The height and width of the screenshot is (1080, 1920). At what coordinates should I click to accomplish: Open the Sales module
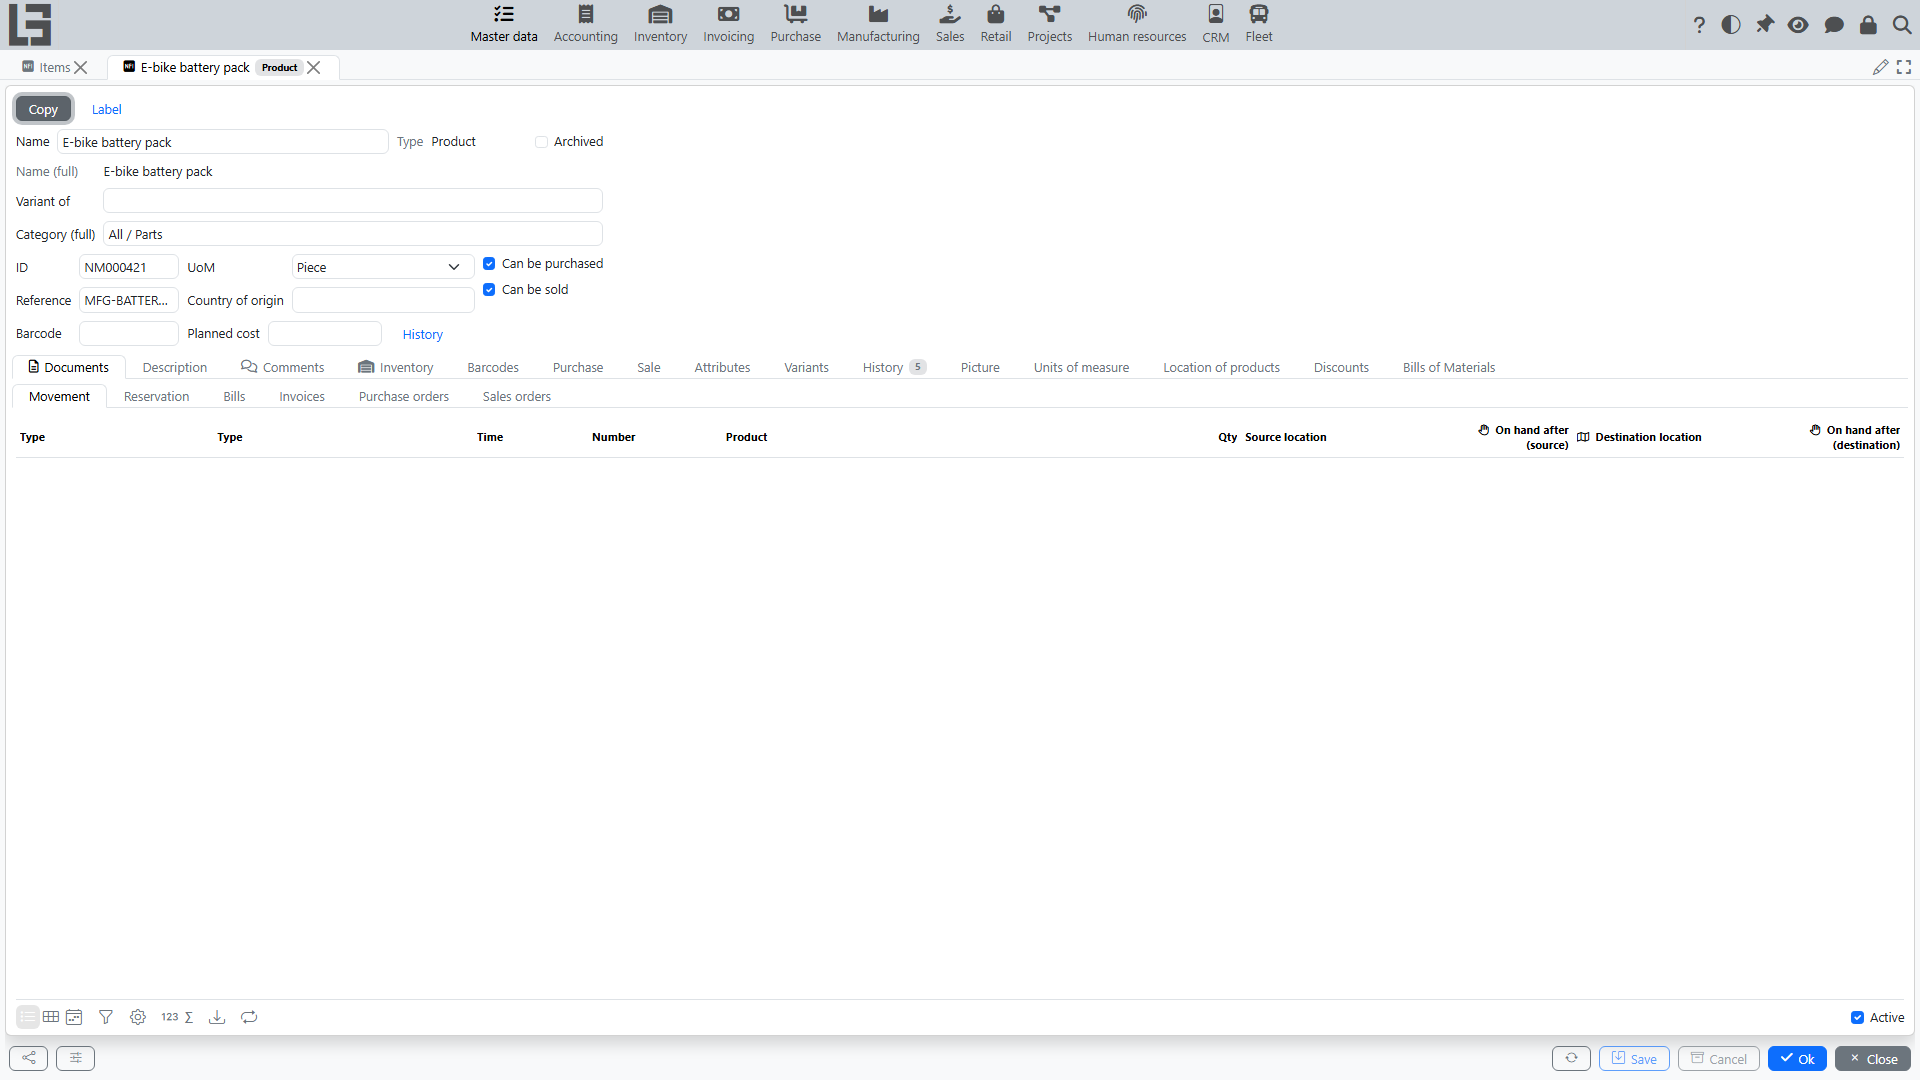[950, 24]
